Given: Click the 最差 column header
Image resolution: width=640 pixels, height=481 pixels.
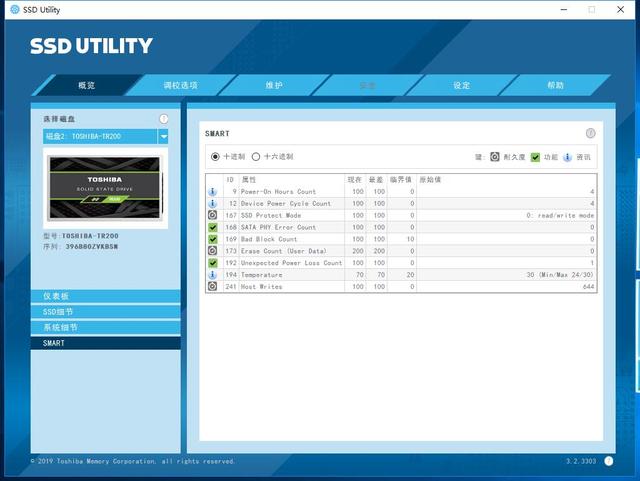Looking at the screenshot, I should tap(376, 180).
